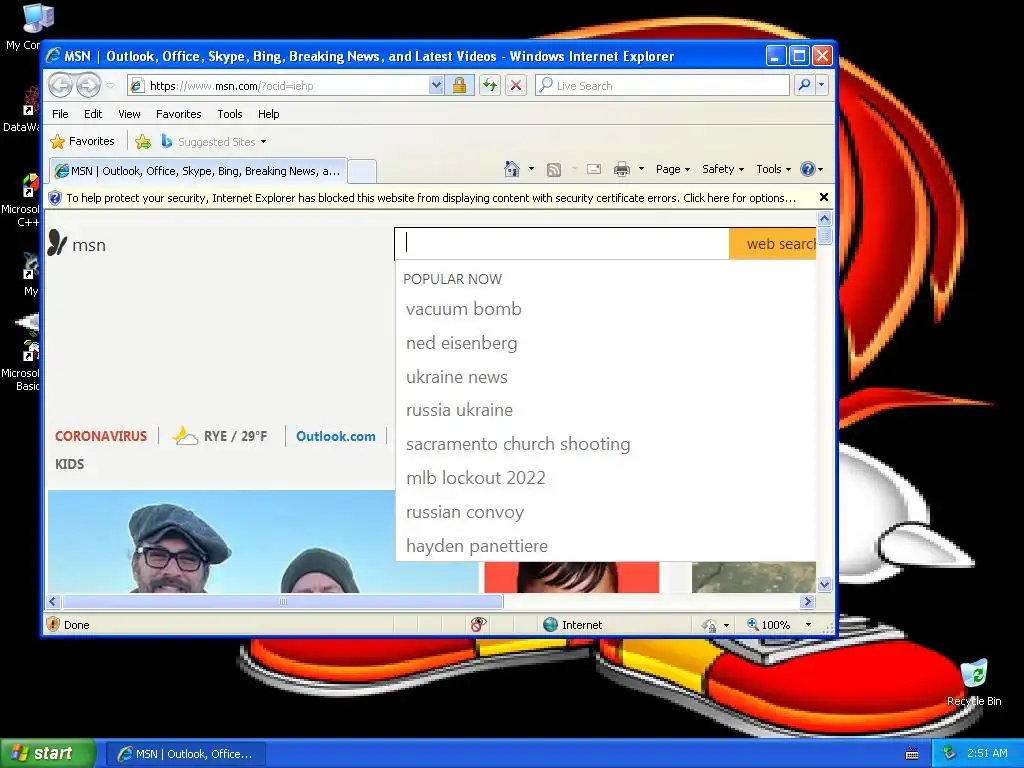Select sacramento church shooting suggestion
The height and width of the screenshot is (768, 1024).
point(518,444)
